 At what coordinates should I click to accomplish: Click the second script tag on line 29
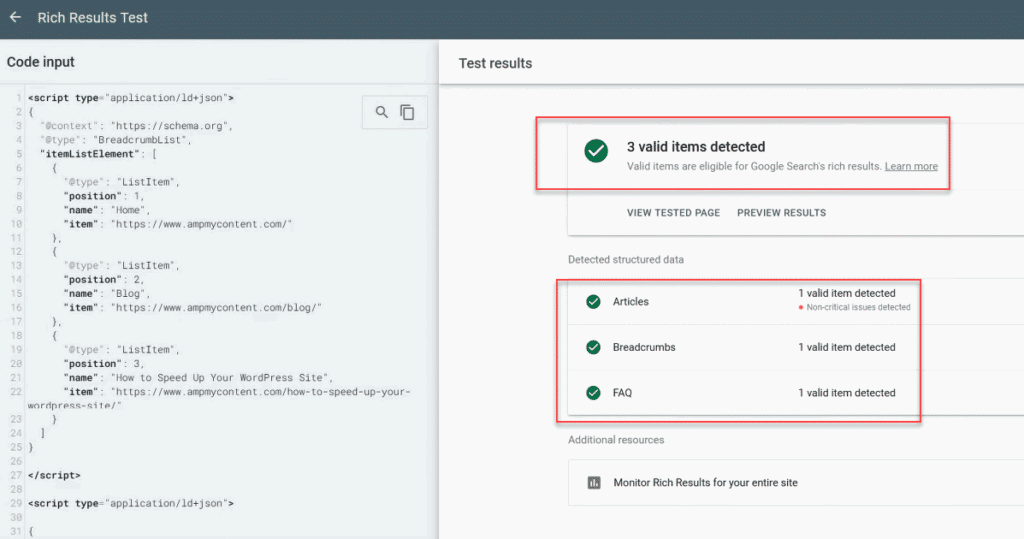131,504
